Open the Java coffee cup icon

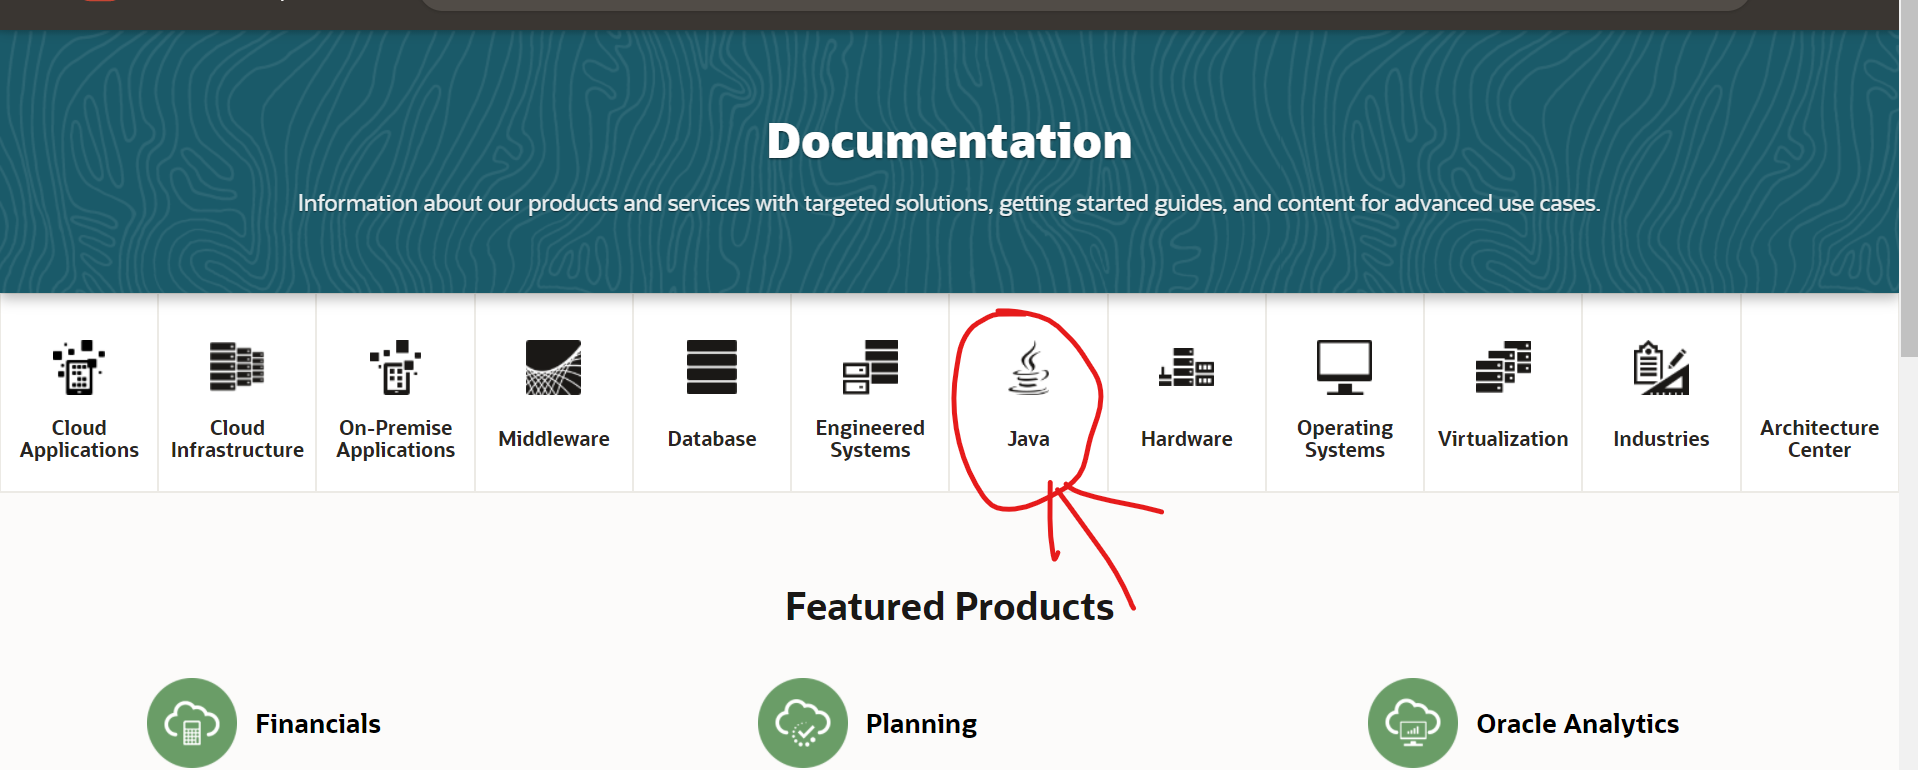pos(1029,368)
